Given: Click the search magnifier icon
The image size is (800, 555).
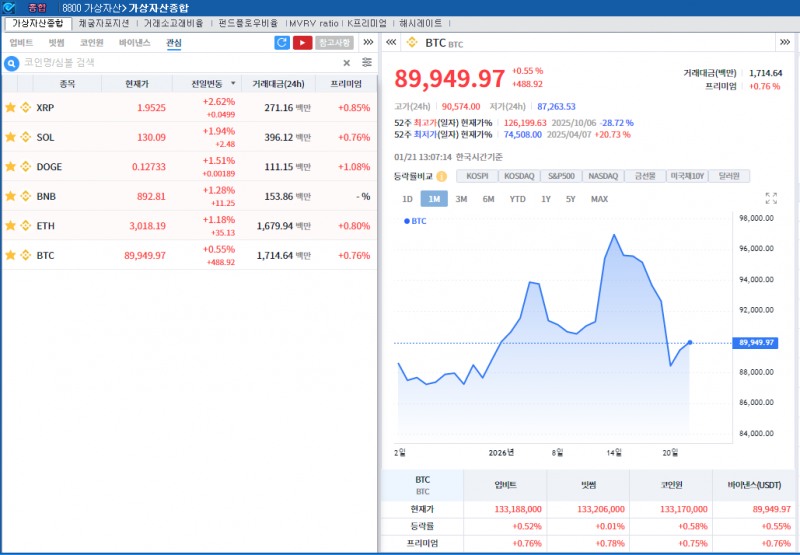Looking at the screenshot, I should pos(12,63).
